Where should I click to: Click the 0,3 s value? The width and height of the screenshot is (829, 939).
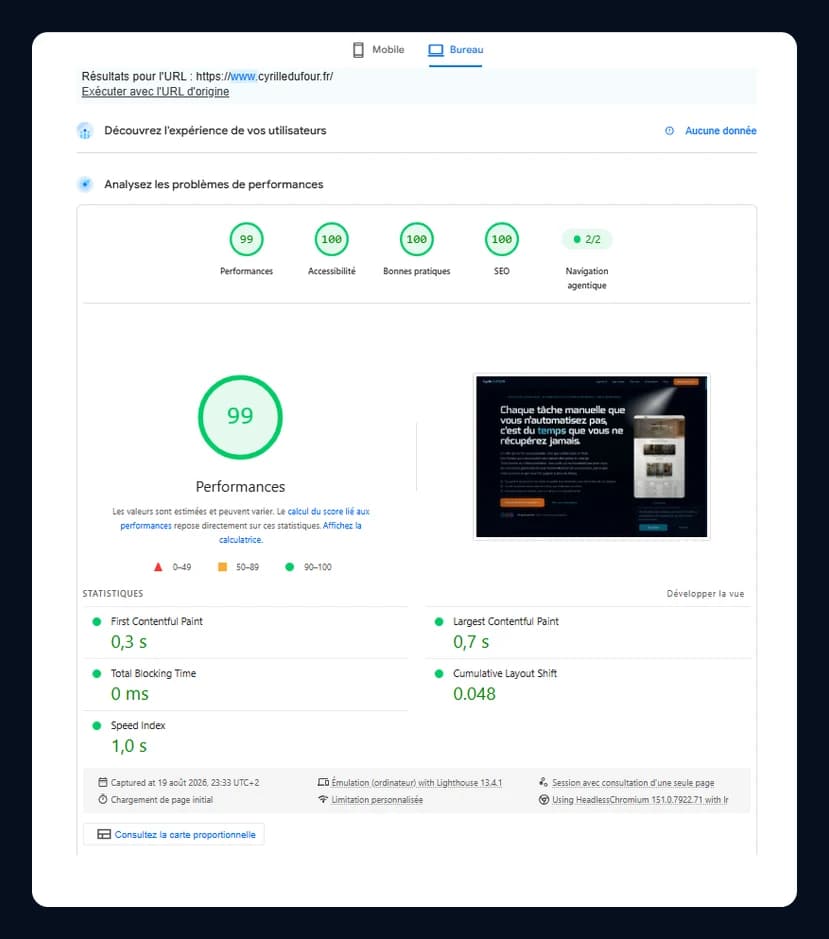(129, 642)
